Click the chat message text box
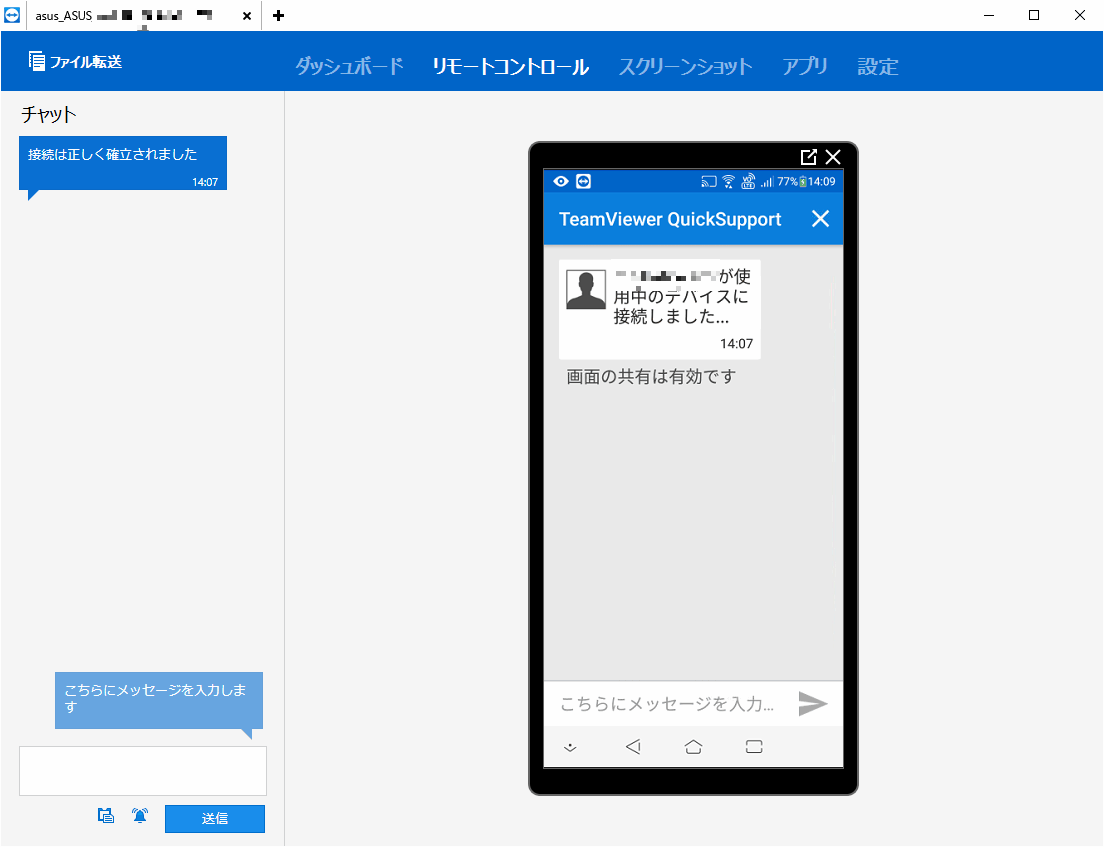 click(143, 771)
